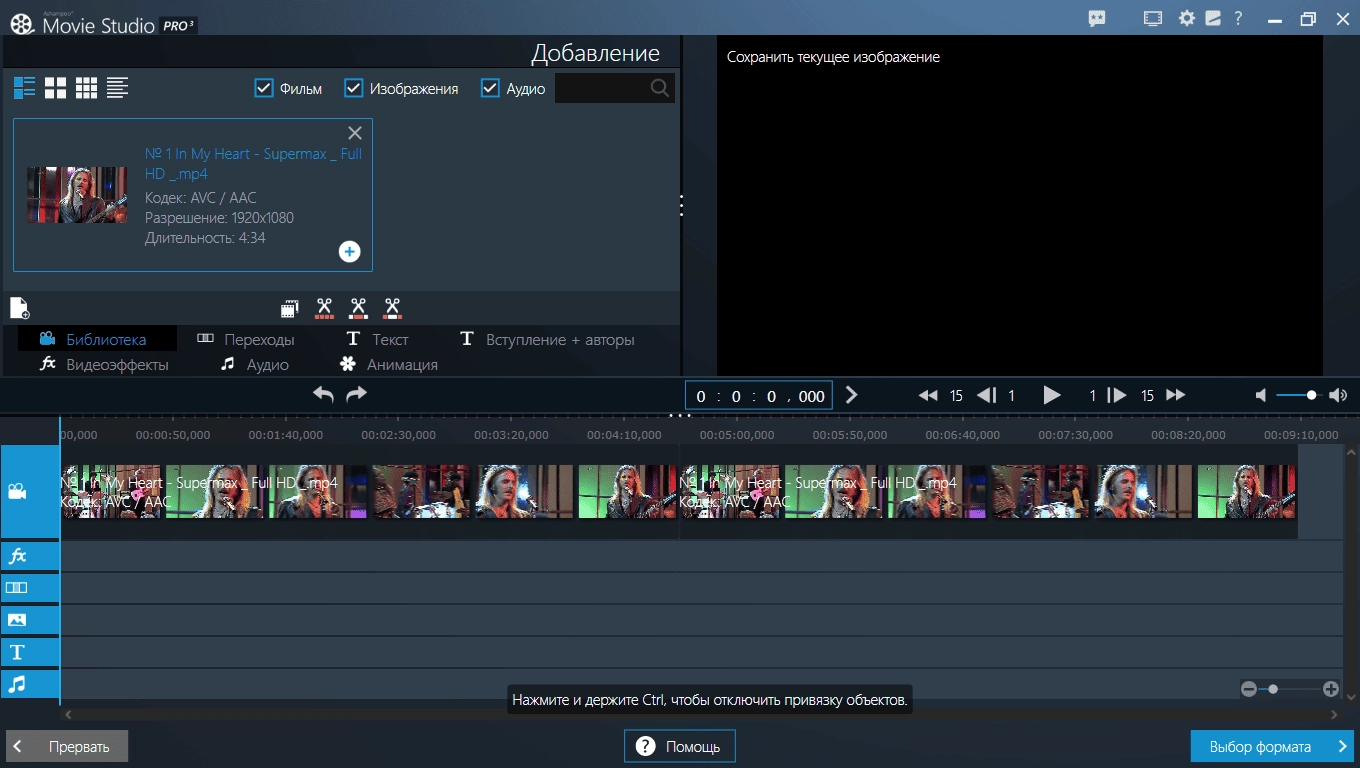Click the third scissors cut icon
The height and width of the screenshot is (768, 1360).
pyautogui.click(x=393, y=308)
